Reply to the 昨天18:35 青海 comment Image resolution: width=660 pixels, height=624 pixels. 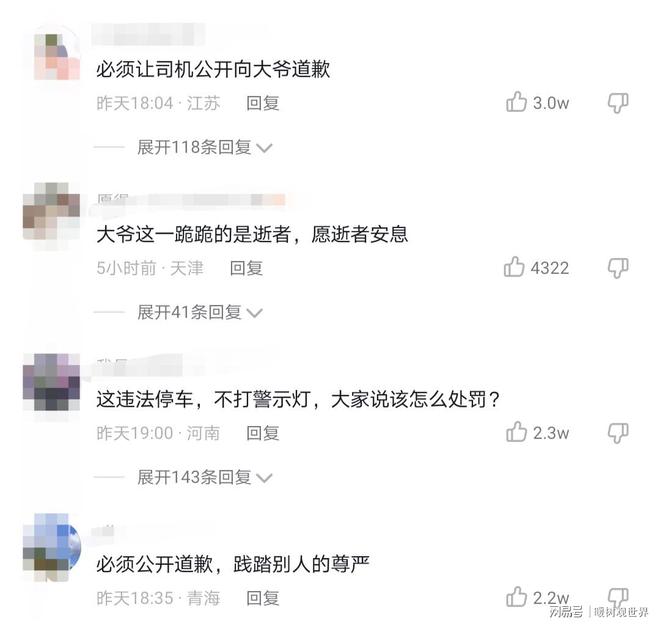(263, 598)
